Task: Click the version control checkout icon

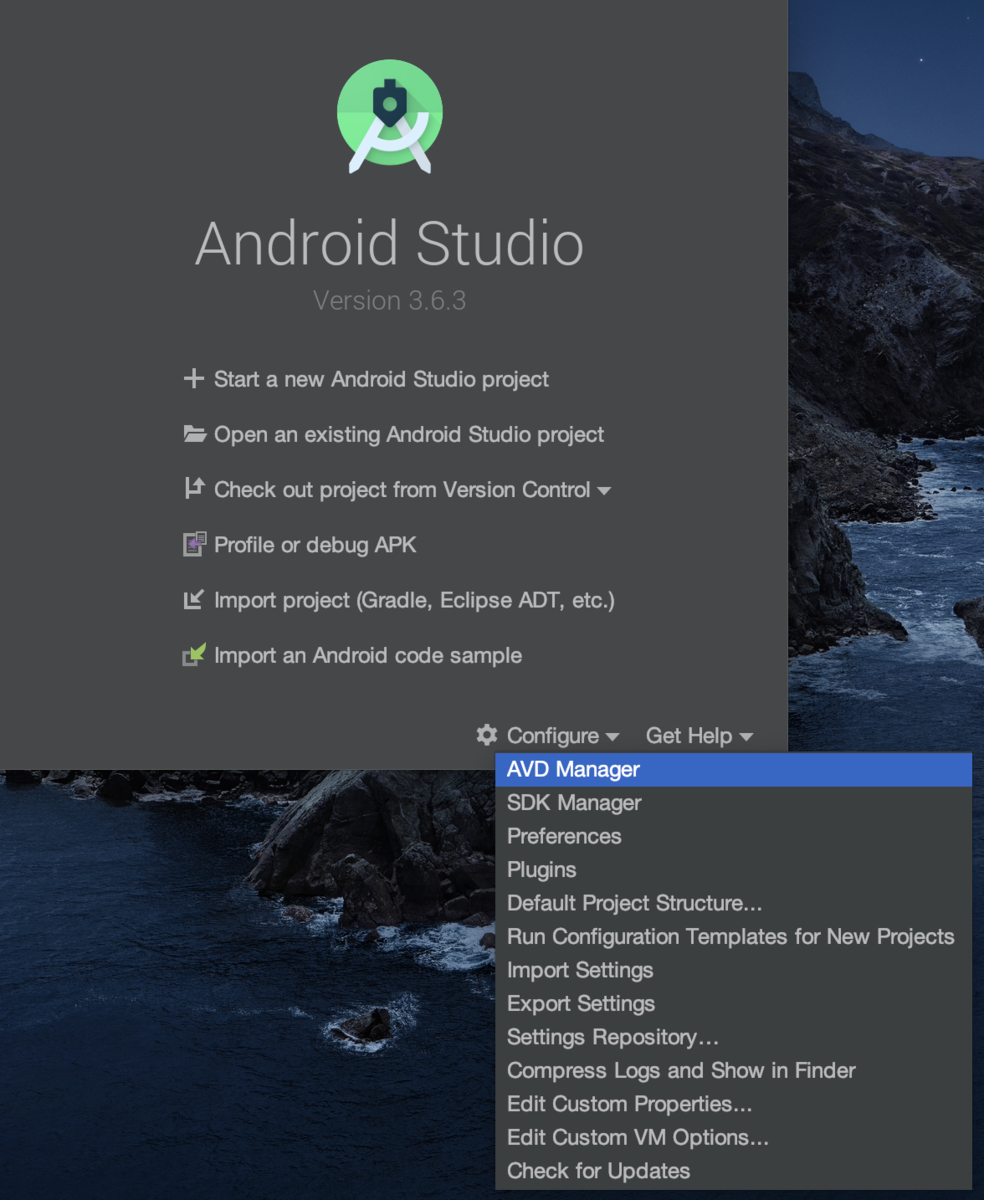Action: (x=194, y=489)
